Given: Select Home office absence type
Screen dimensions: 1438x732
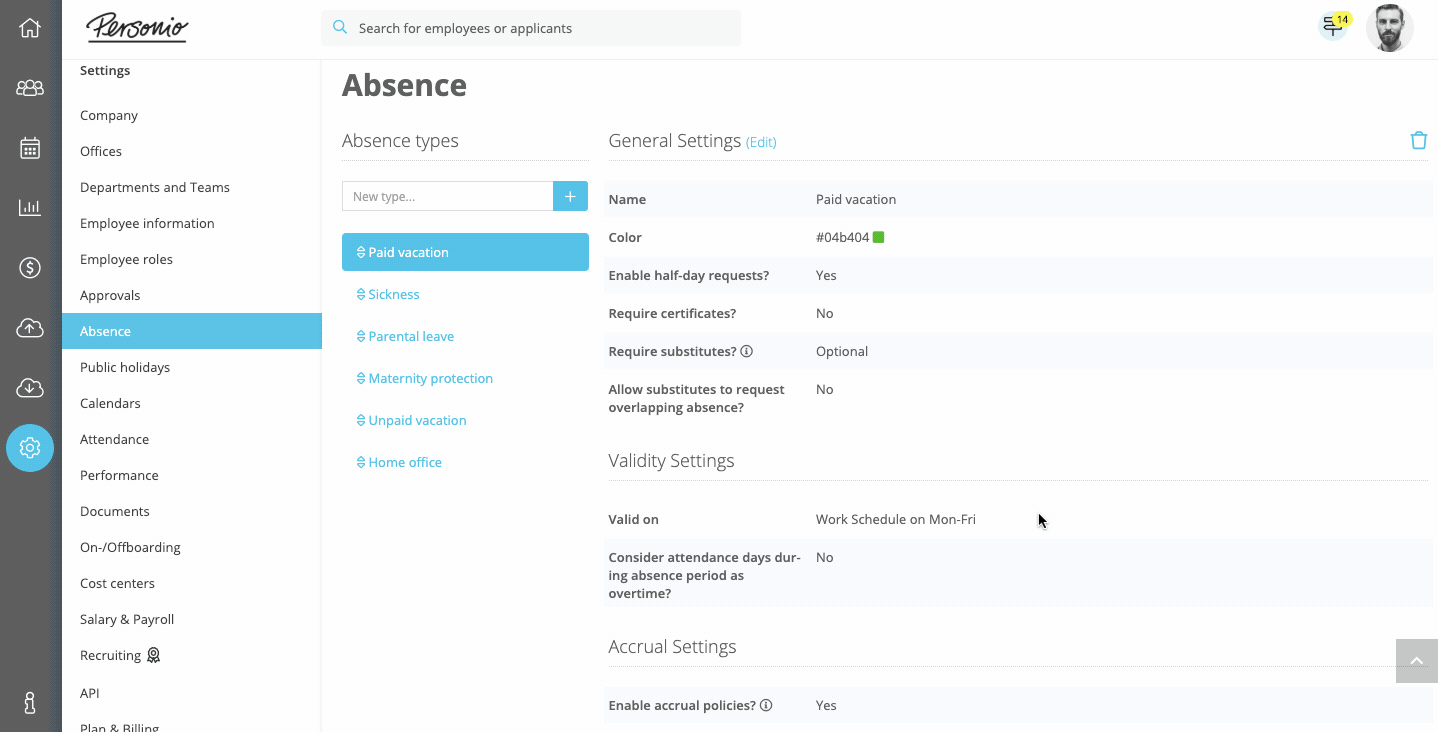Looking at the screenshot, I should (405, 462).
